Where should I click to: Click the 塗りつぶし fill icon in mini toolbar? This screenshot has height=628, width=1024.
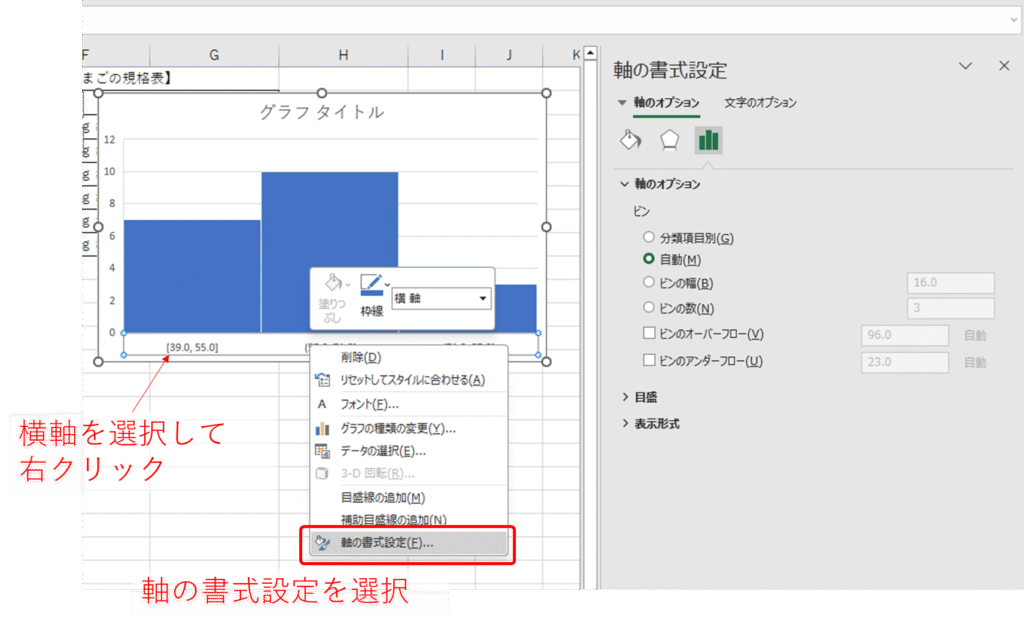coord(329,286)
